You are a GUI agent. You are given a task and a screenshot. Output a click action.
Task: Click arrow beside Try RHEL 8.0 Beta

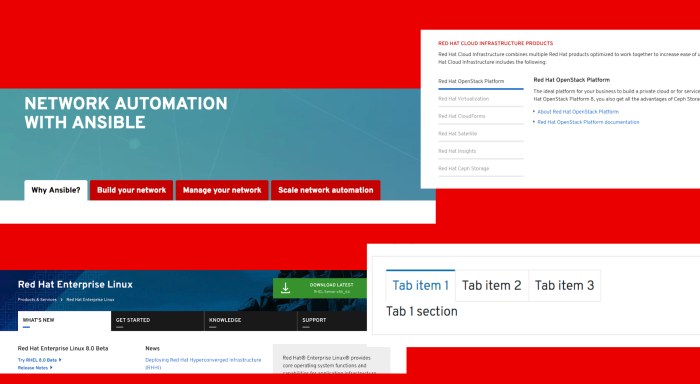tap(60, 360)
